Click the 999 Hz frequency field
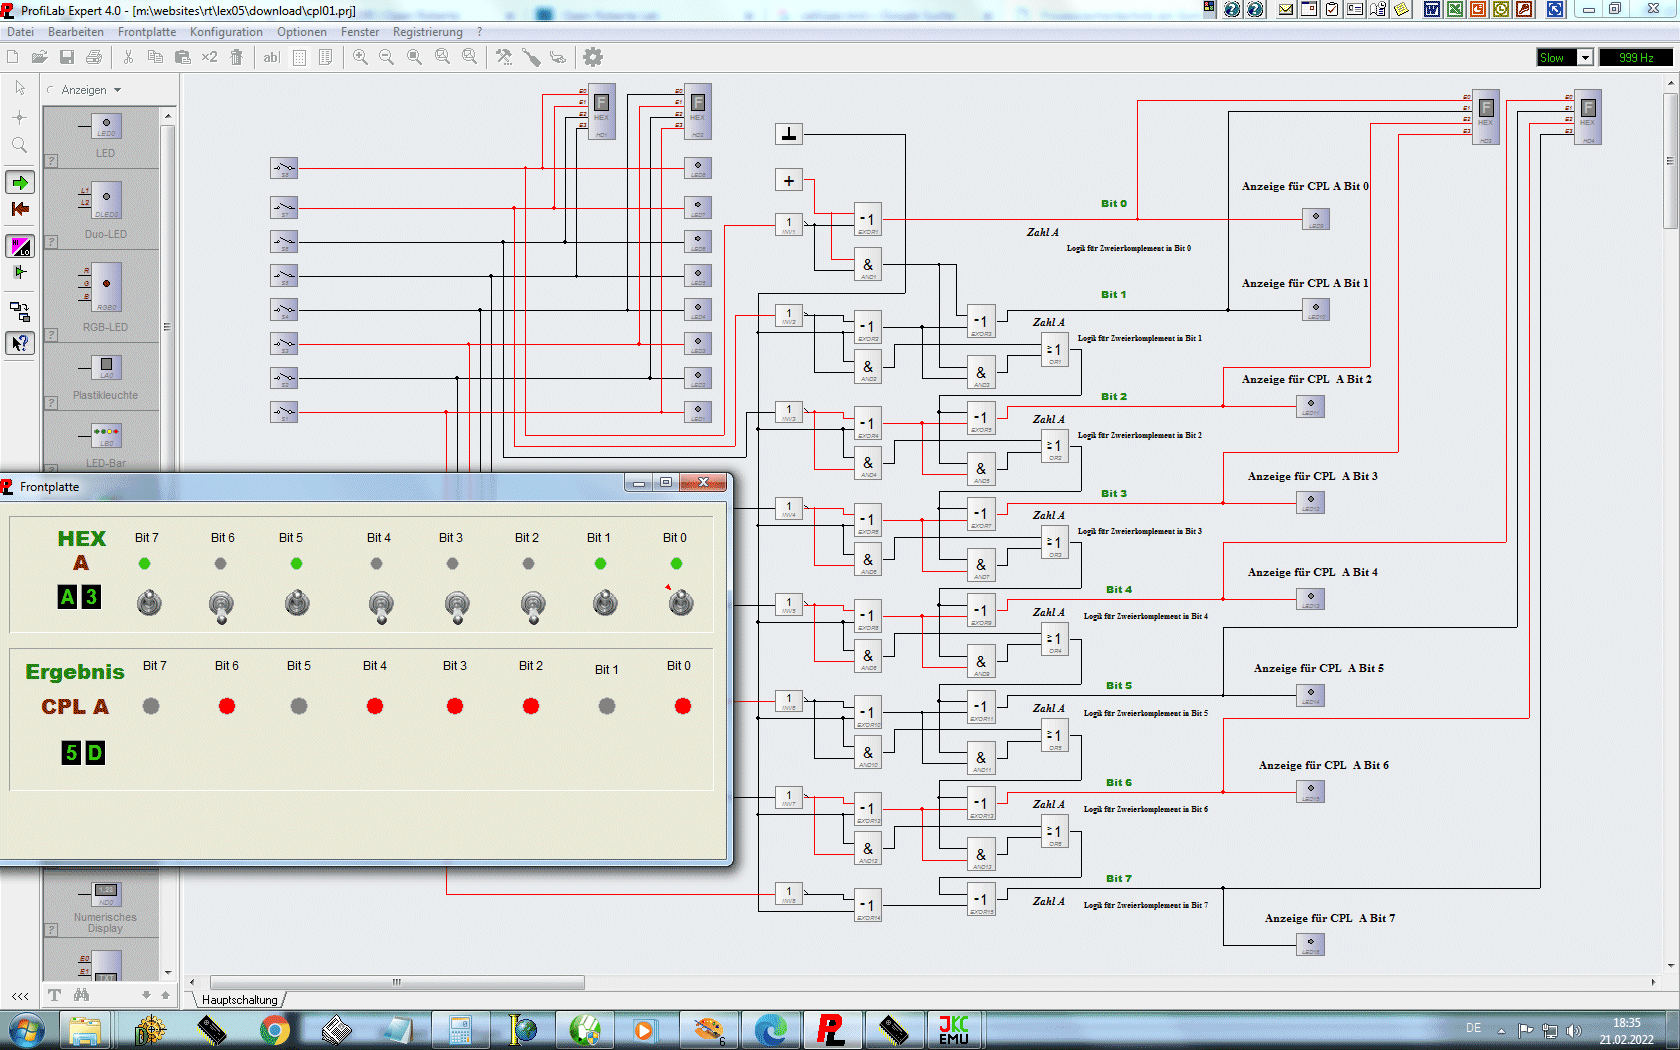1680x1050 pixels. click(1635, 58)
